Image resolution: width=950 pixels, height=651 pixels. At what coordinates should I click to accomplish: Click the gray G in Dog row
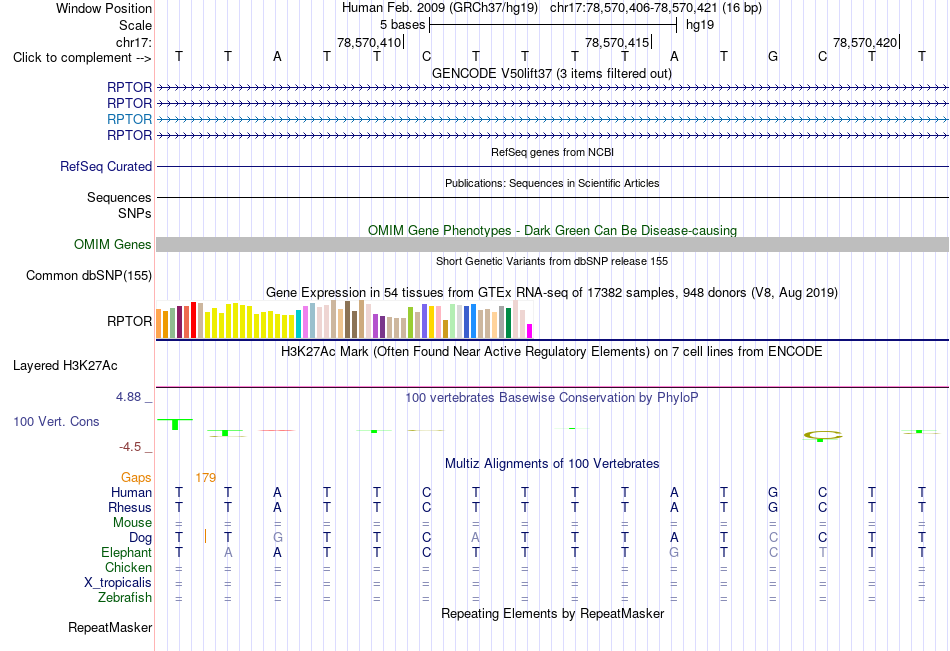click(277, 537)
